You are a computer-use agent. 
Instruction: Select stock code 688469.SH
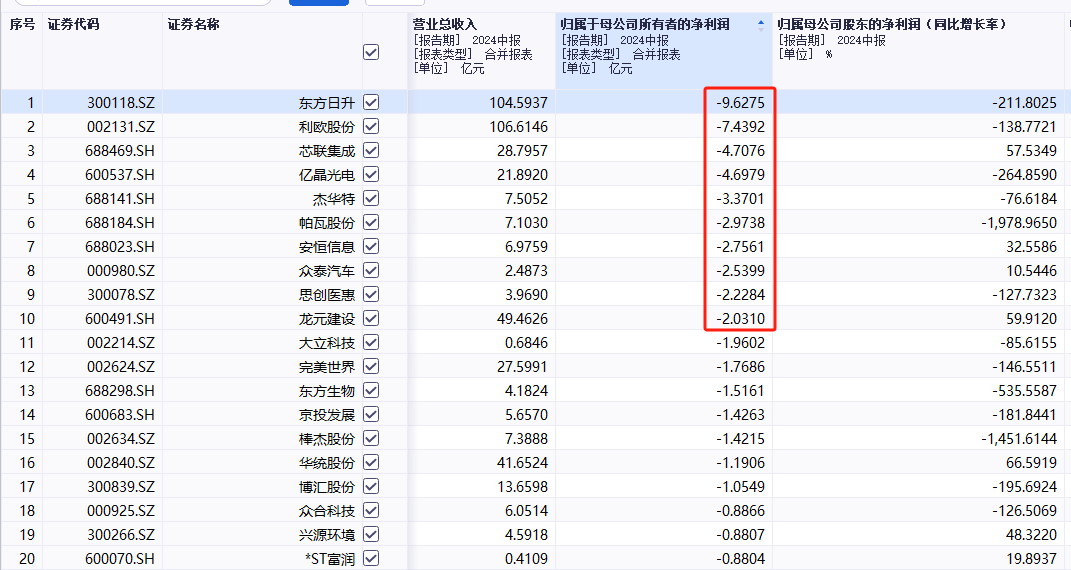pos(120,151)
